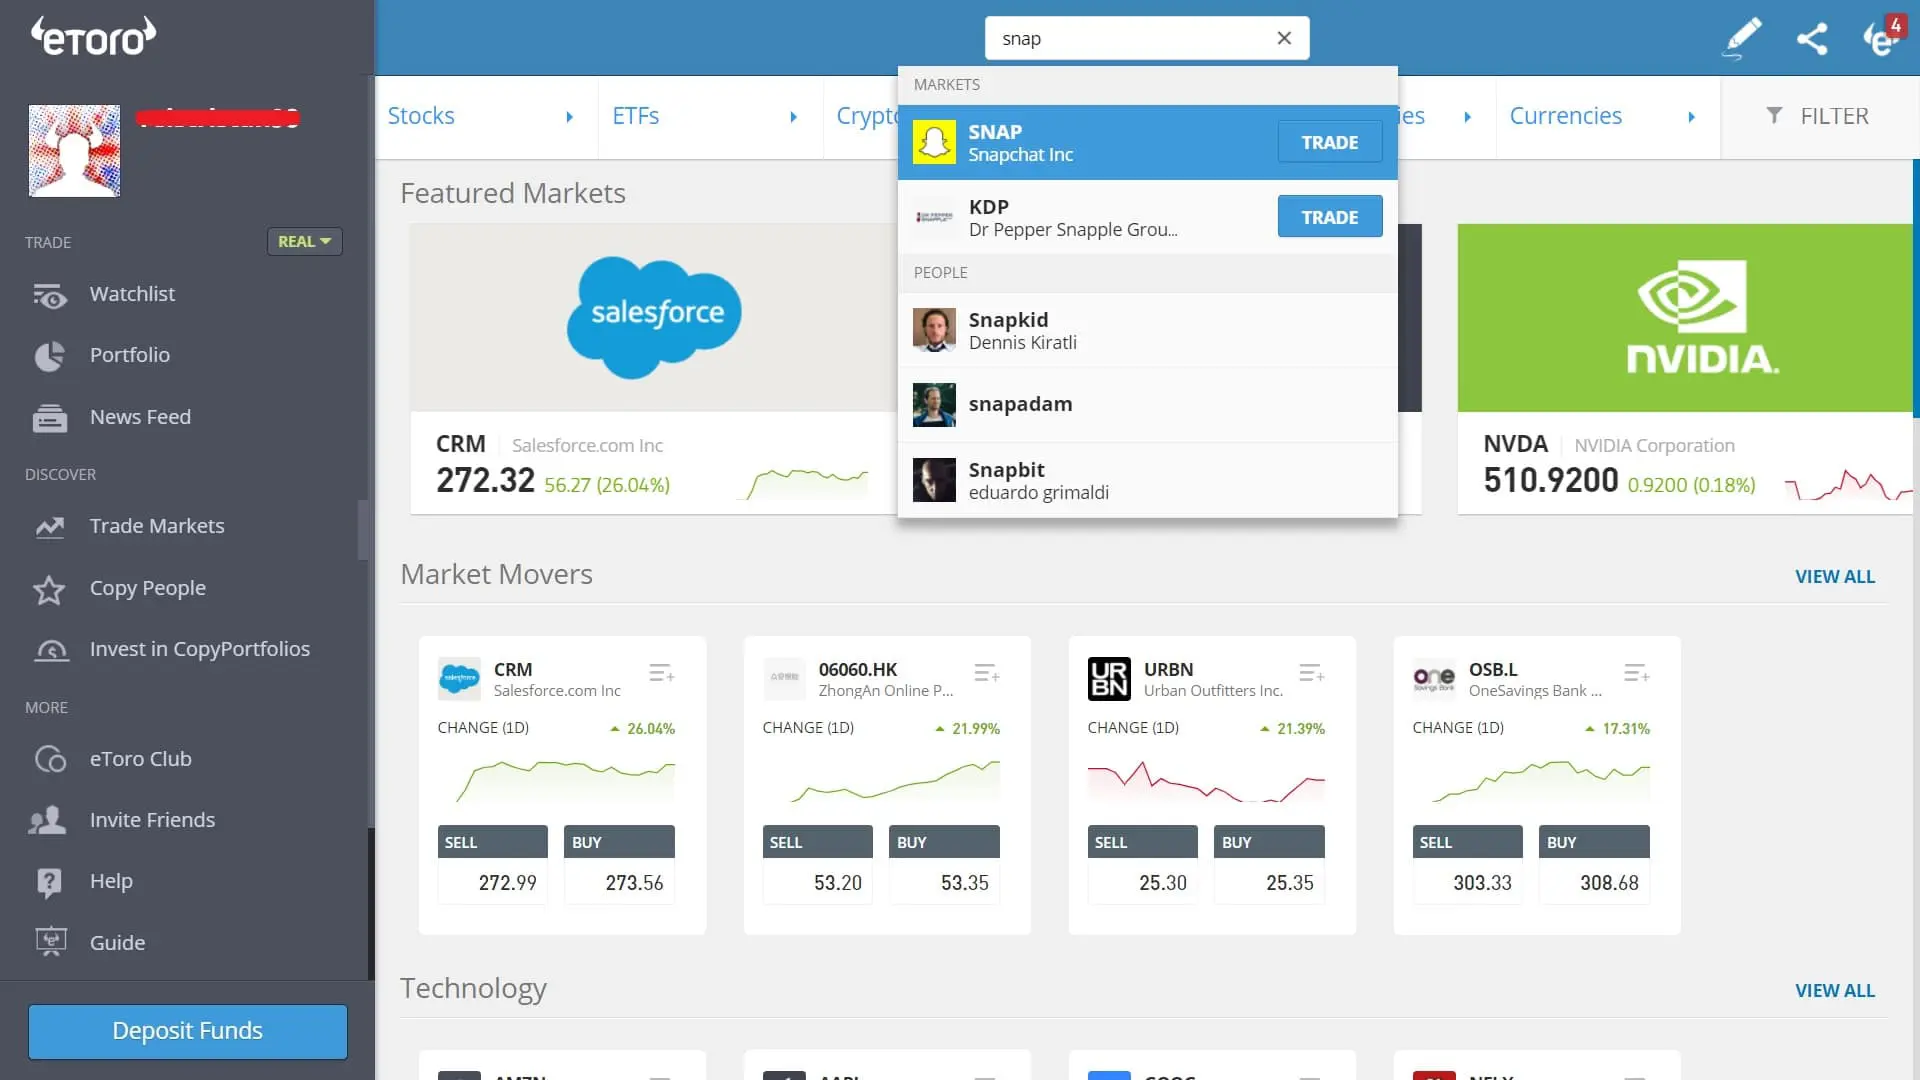This screenshot has height=1080, width=1920.
Task: Go to Portfolio
Action: pos(130,355)
